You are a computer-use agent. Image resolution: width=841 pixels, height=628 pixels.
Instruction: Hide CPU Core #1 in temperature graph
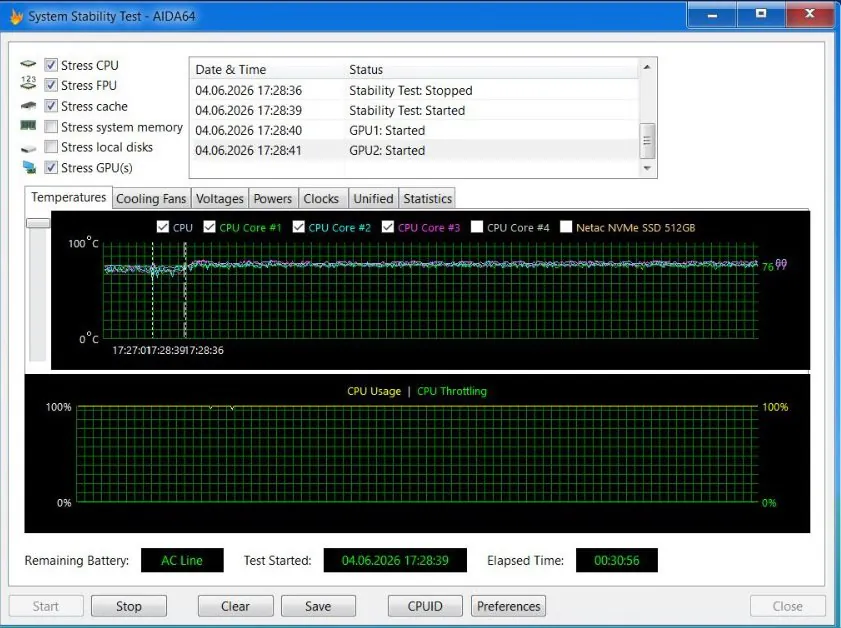[209, 227]
